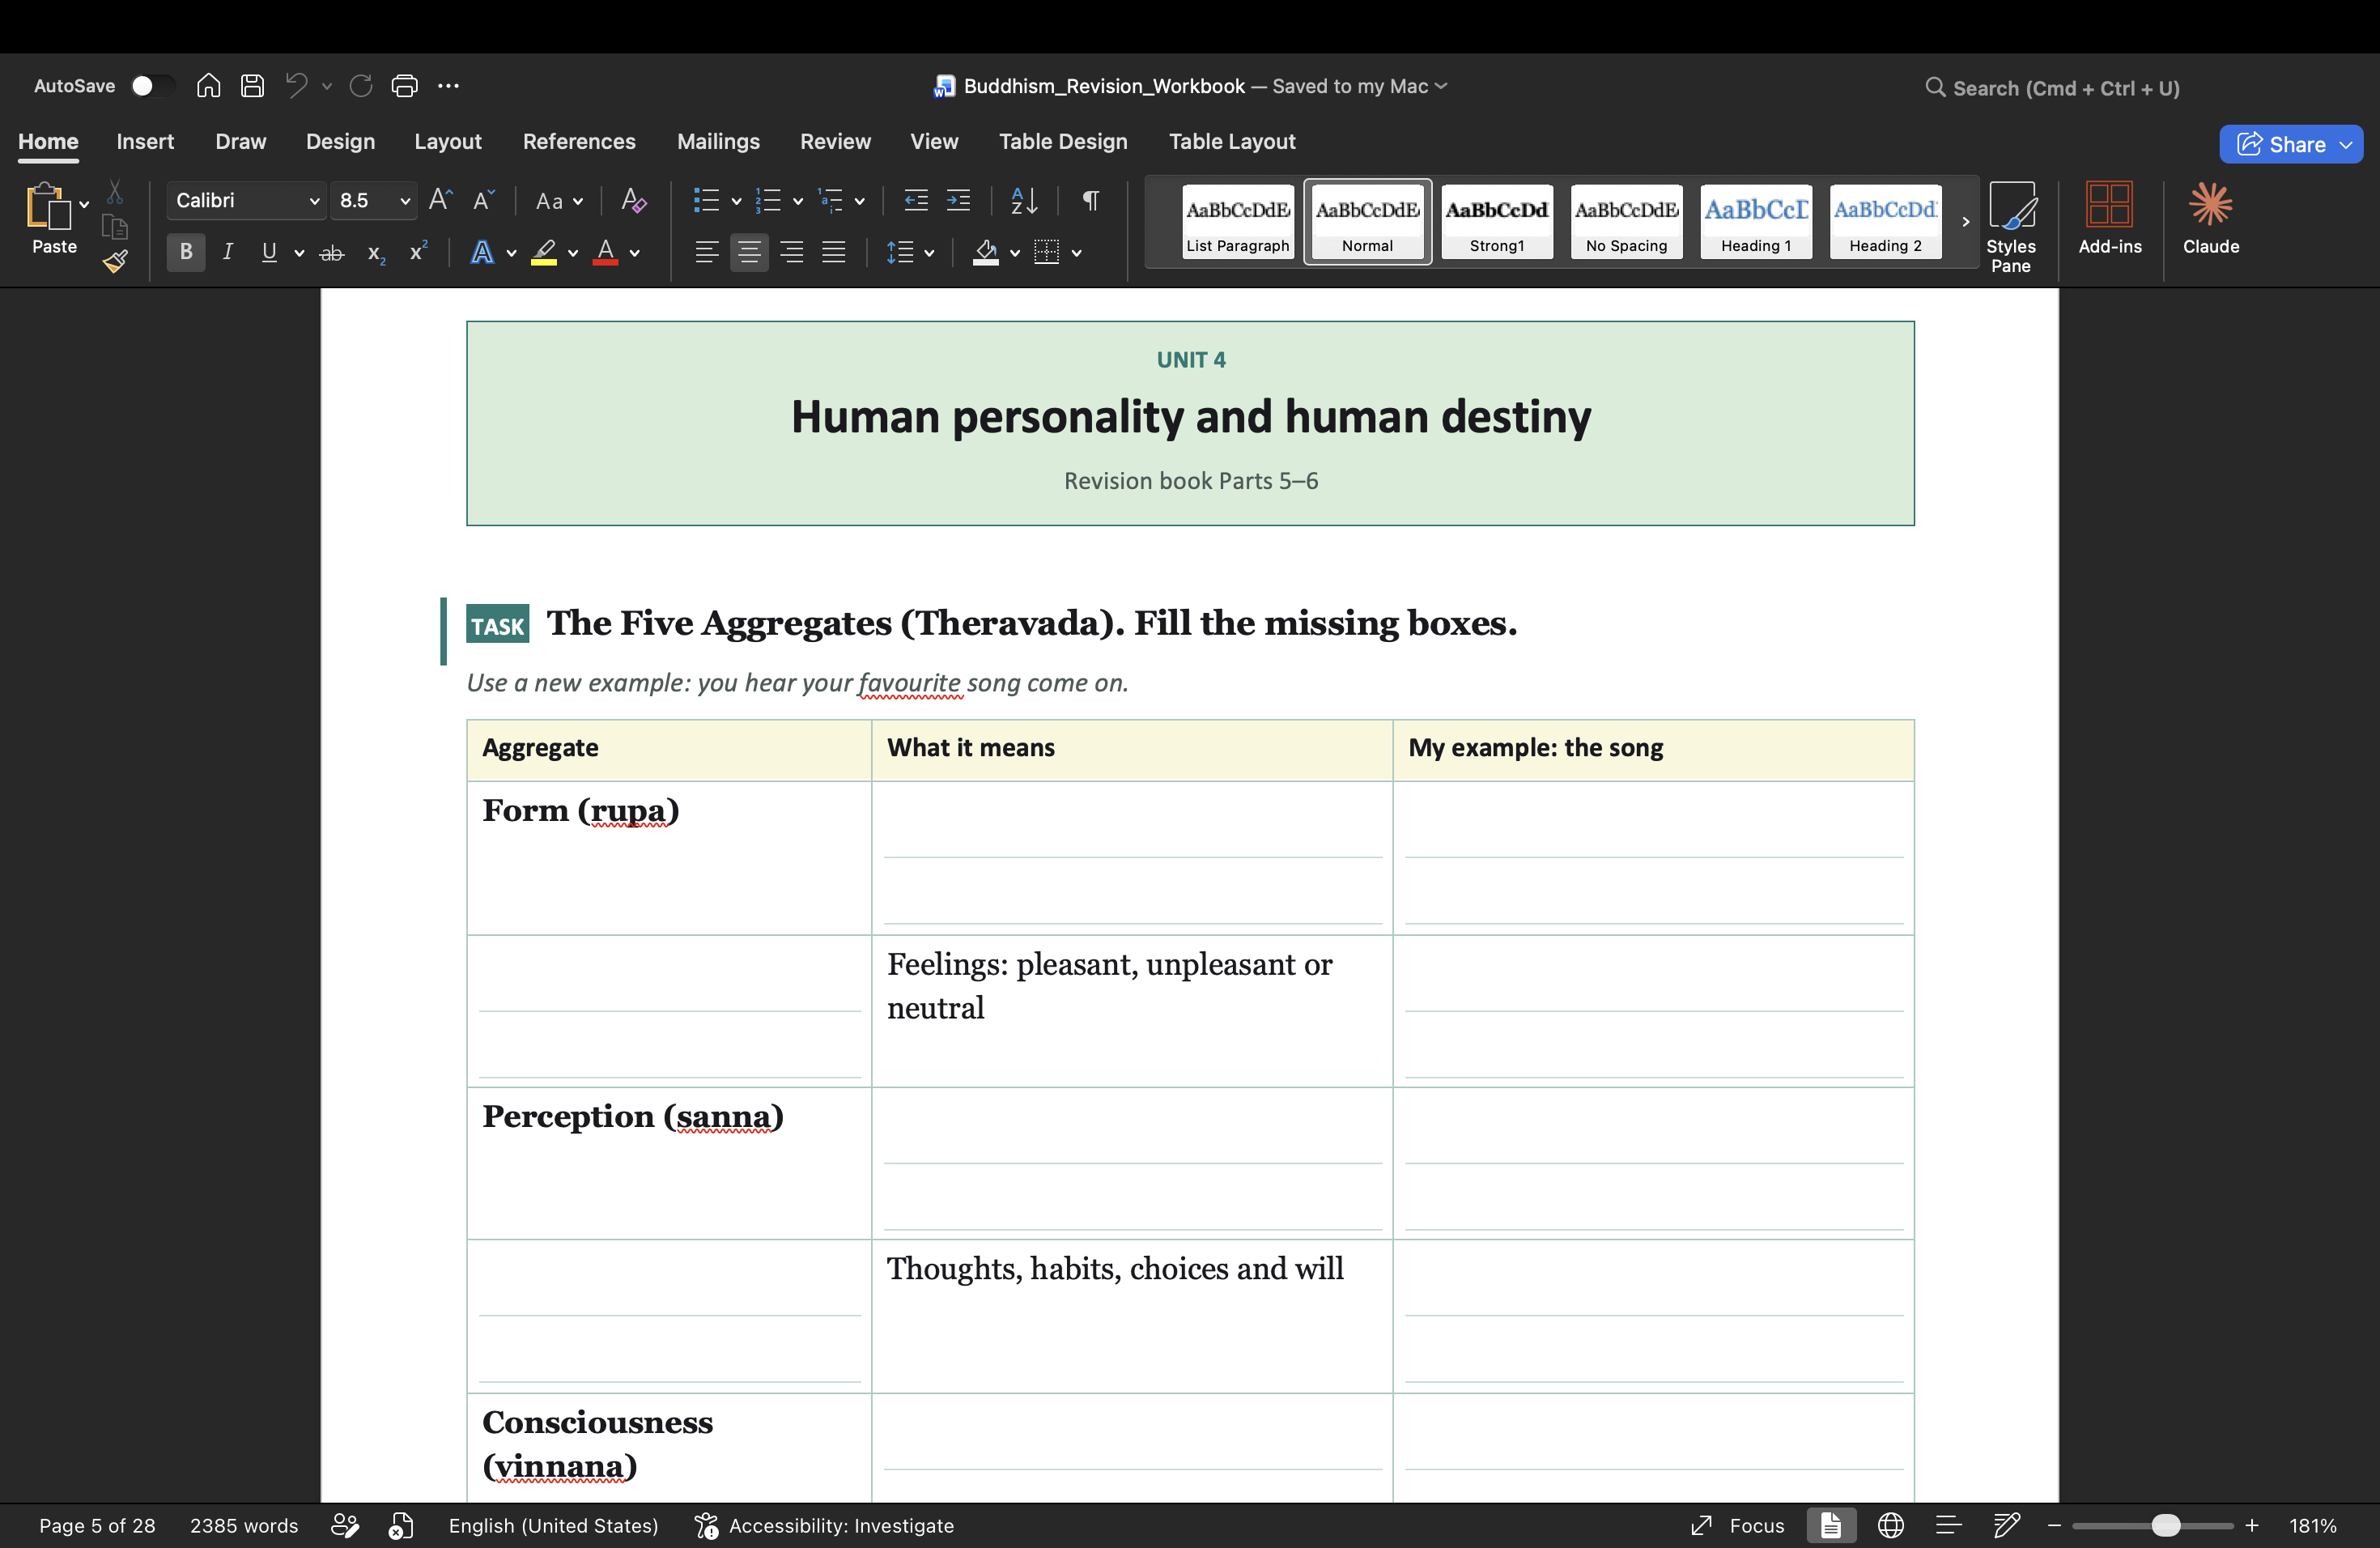Click Clear All Formatting icon
Screen dimensions: 2380x1548
(633, 200)
